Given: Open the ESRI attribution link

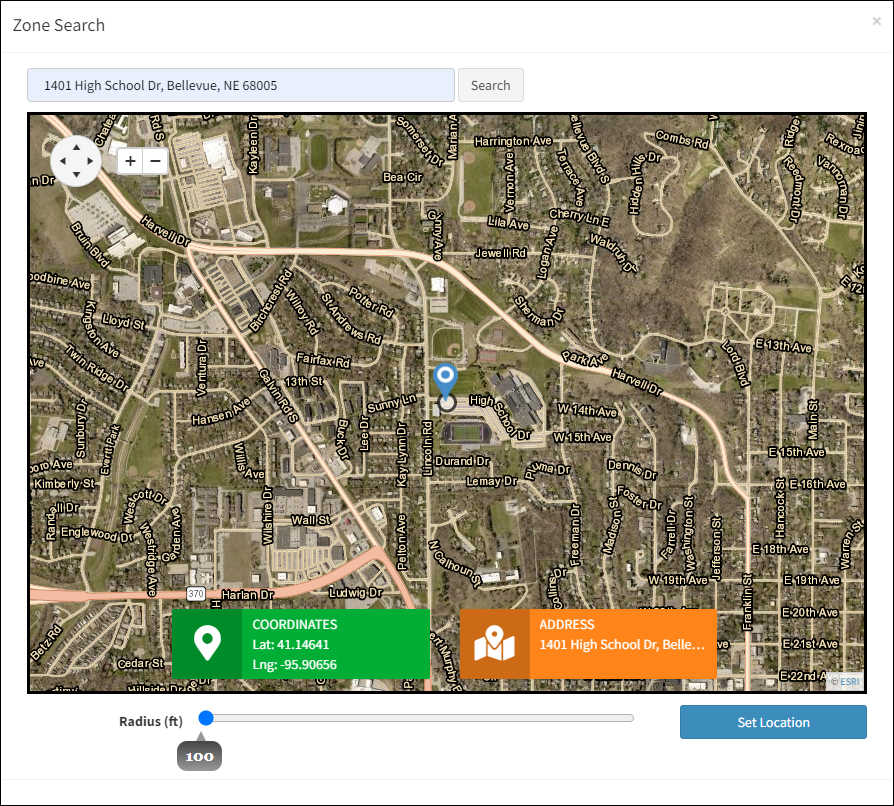Looking at the screenshot, I should [849, 681].
